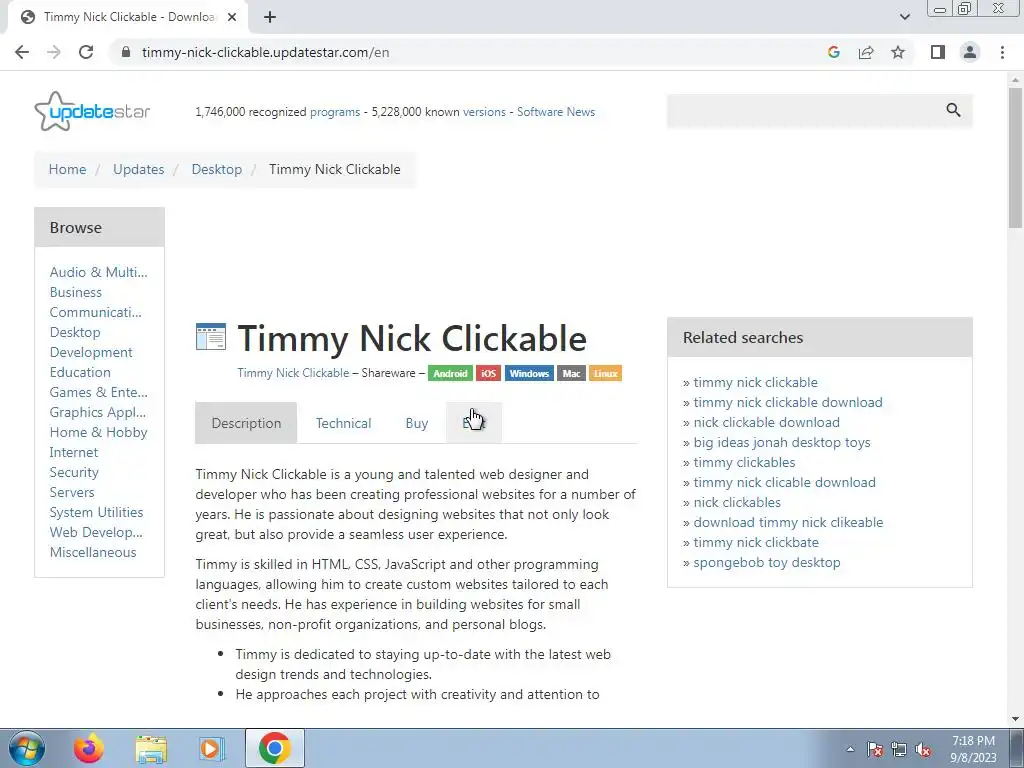The height and width of the screenshot is (768, 1024).
Task: Click the Desktop breadcrumb link
Action: [217, 169]
